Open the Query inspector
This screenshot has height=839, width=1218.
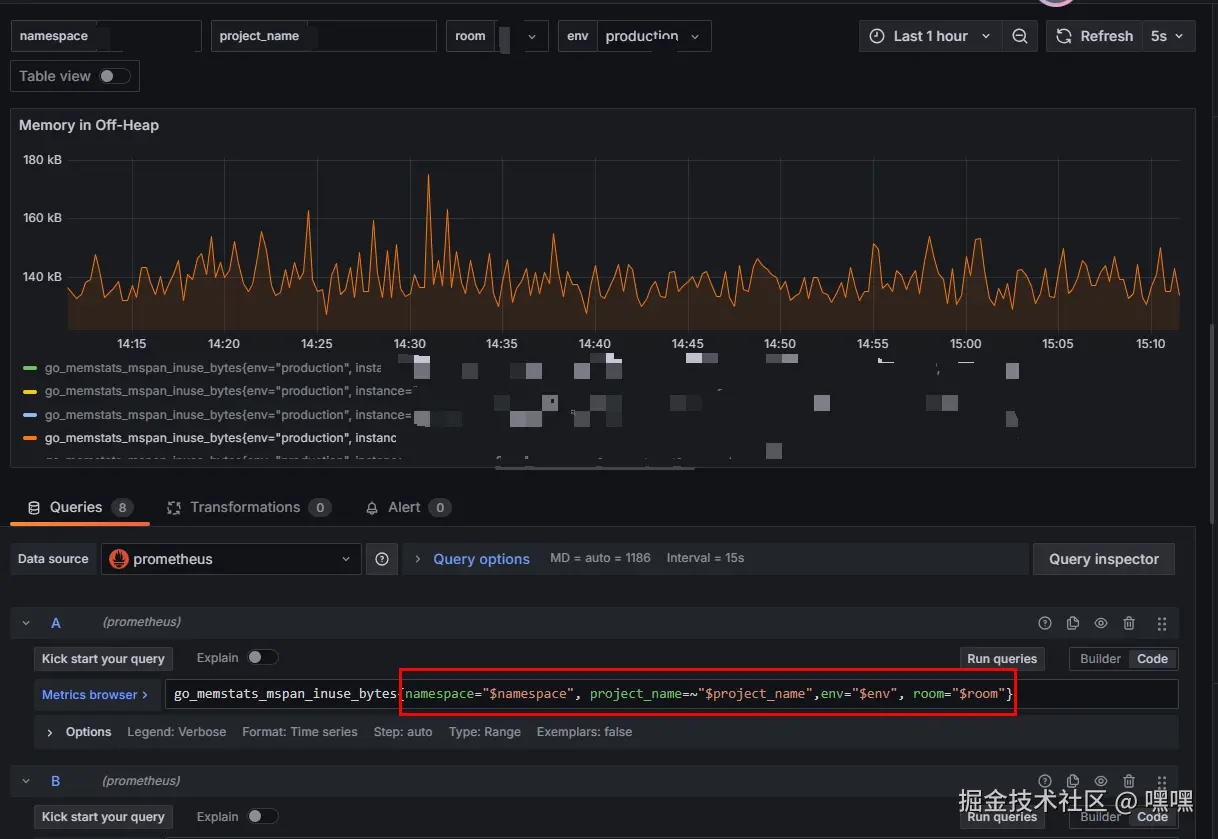click(x=1104, y=559)
